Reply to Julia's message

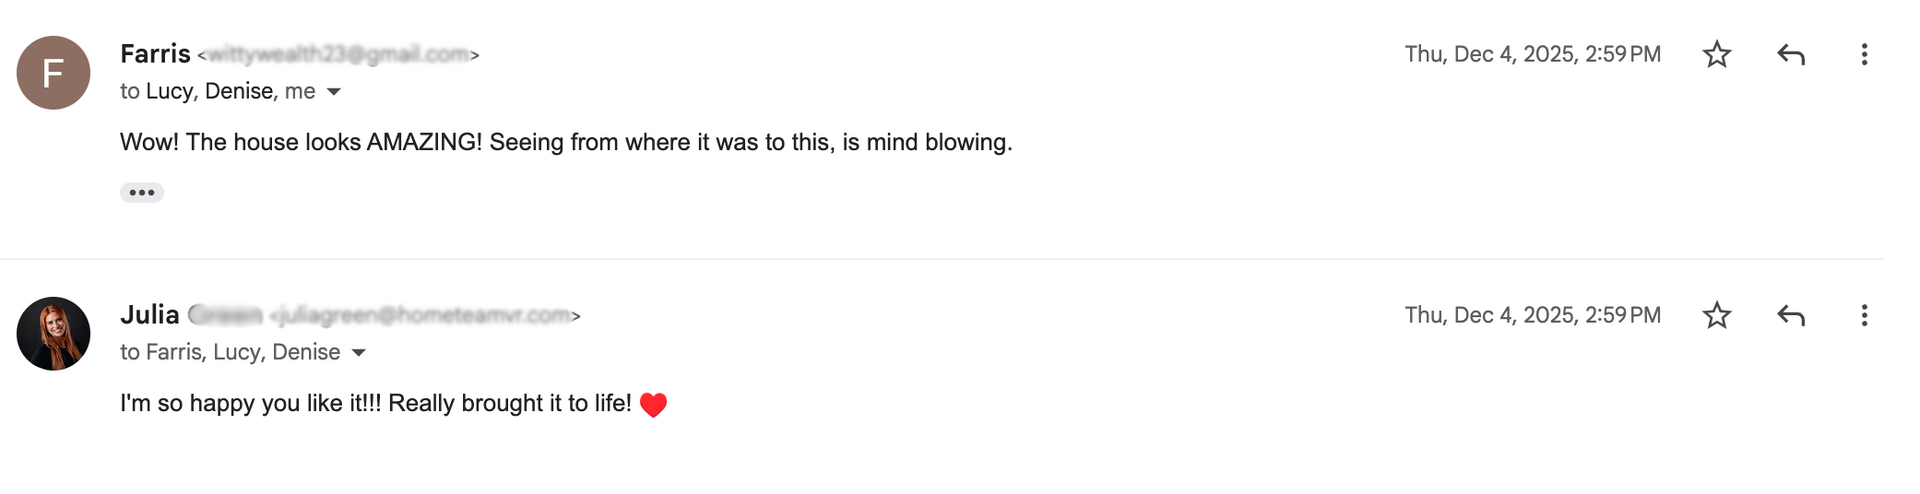(1791, 315)
